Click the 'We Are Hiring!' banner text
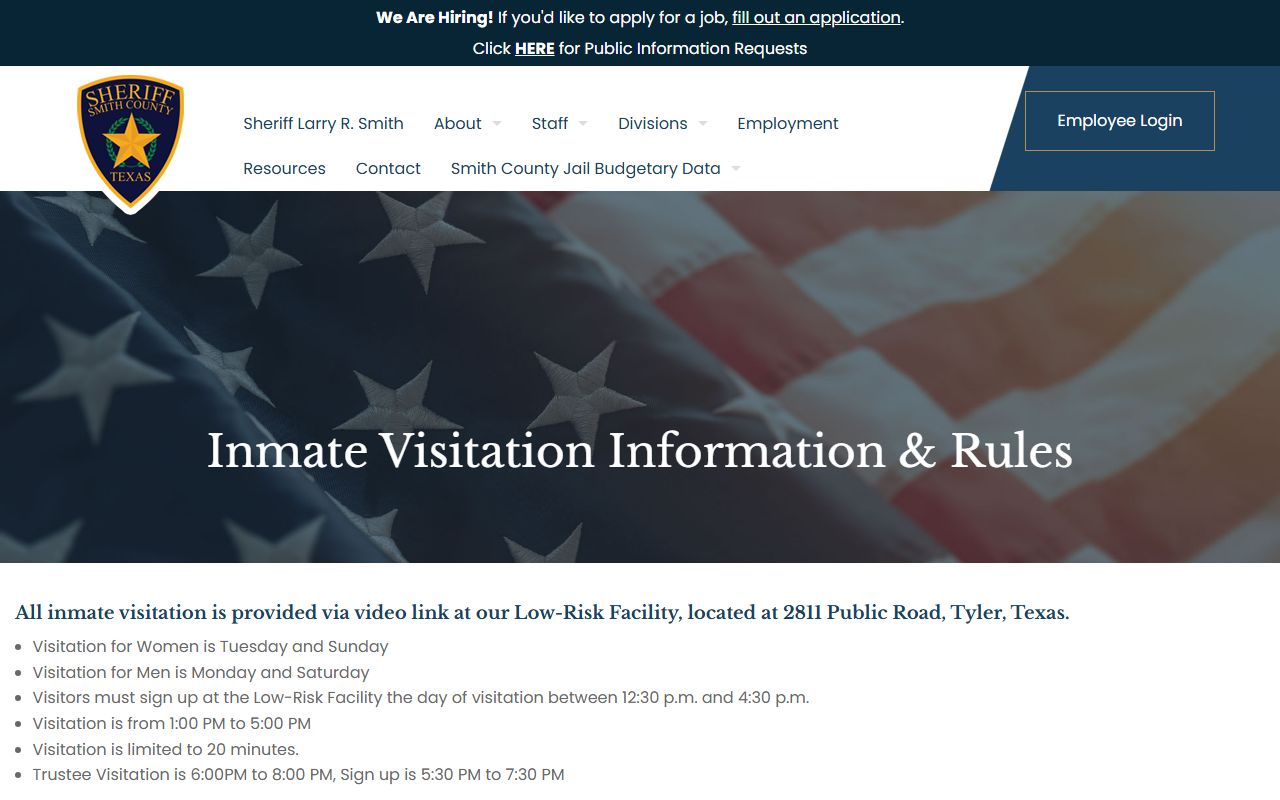This screenshot has height=800, width=1280. pos(435,17)
